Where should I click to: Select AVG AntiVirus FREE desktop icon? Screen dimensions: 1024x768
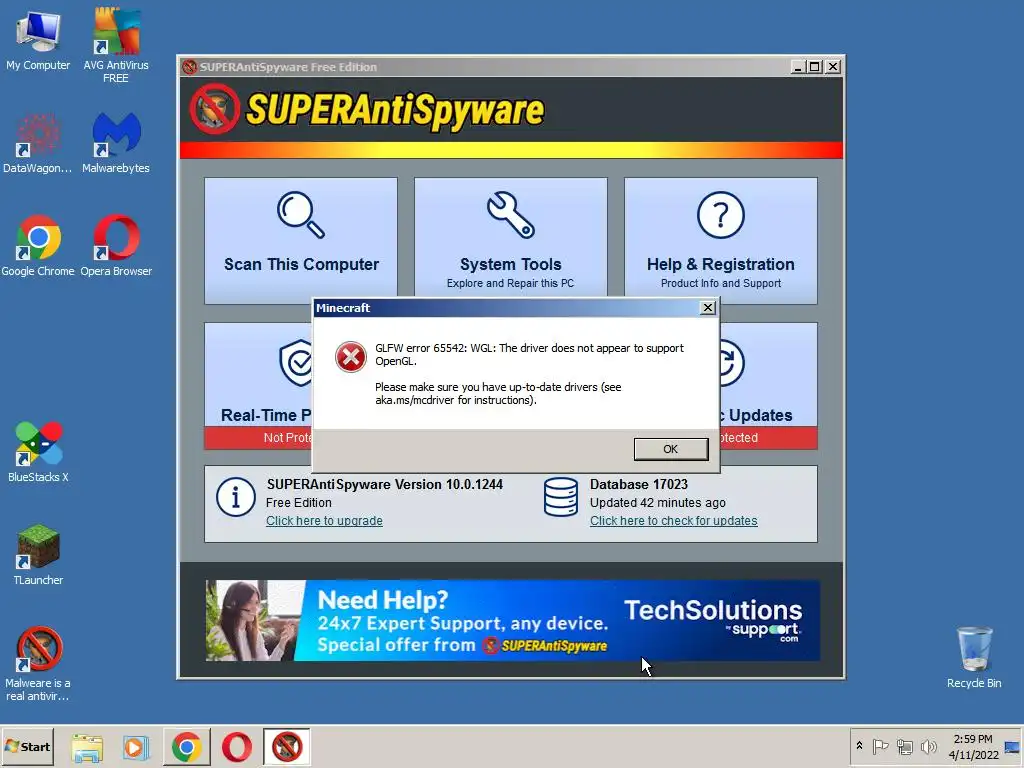[x=116, y=45]
